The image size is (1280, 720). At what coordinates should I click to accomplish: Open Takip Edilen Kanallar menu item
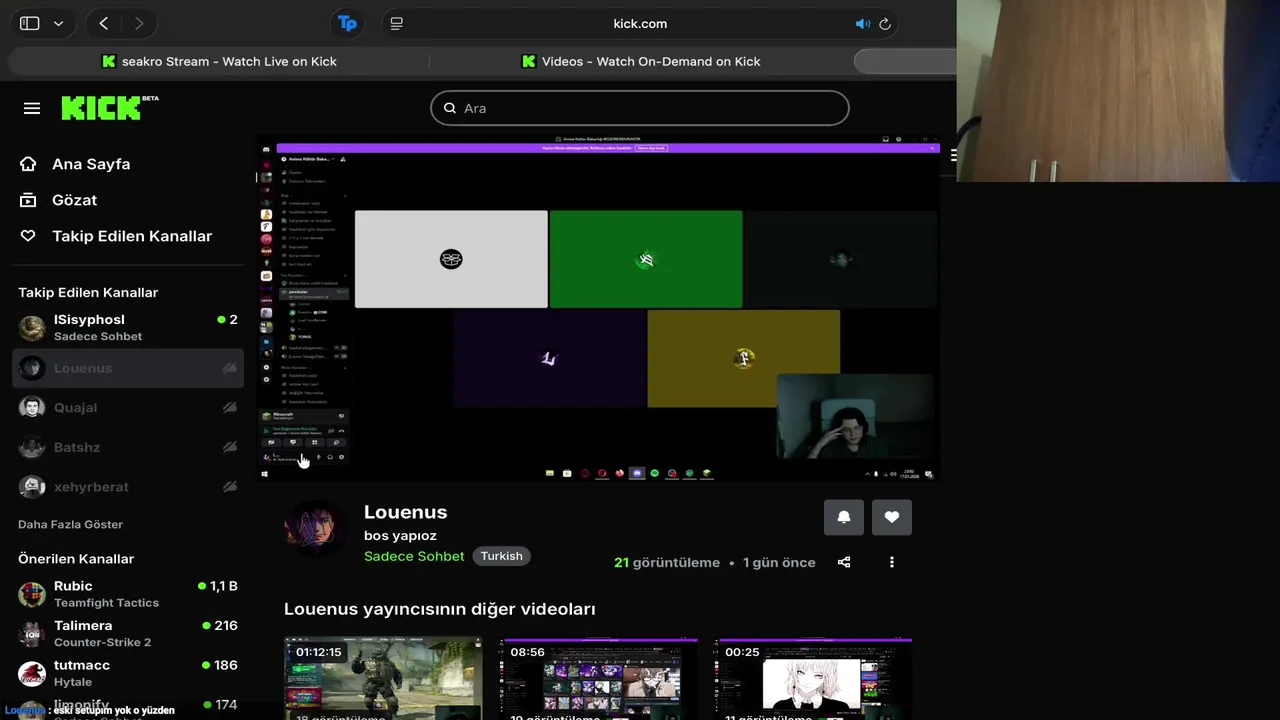[132, 236]
